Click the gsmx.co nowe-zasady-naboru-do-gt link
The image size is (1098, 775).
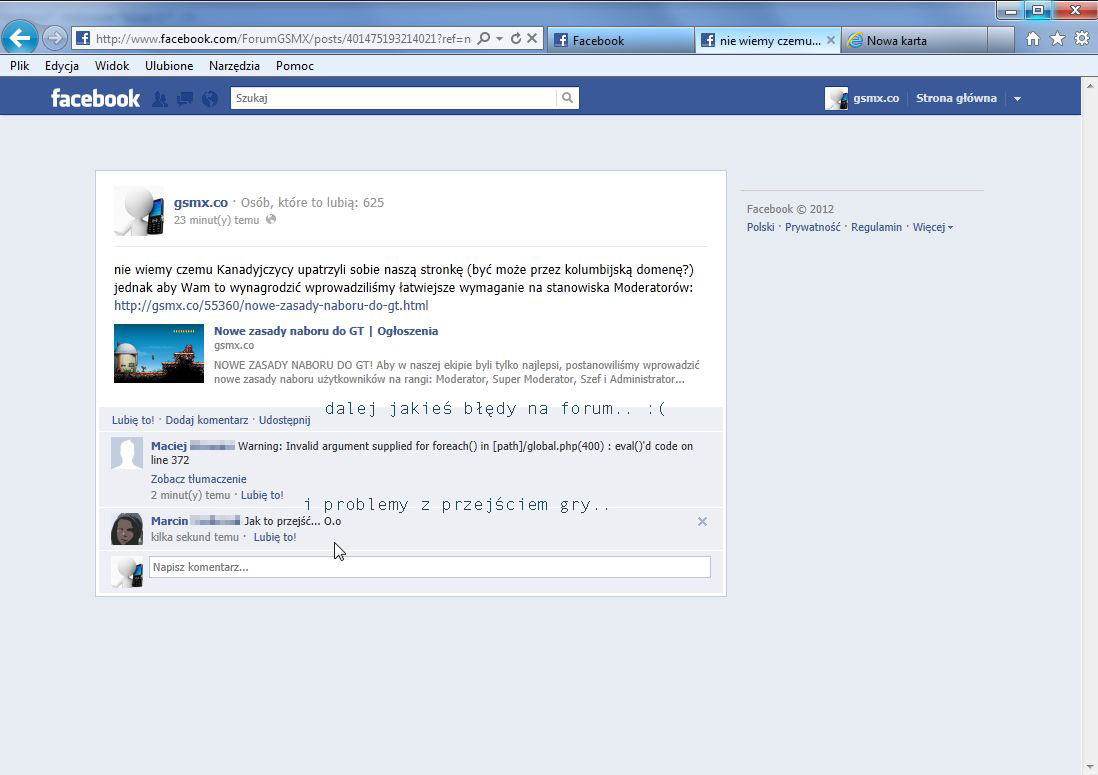pos(271,306)
